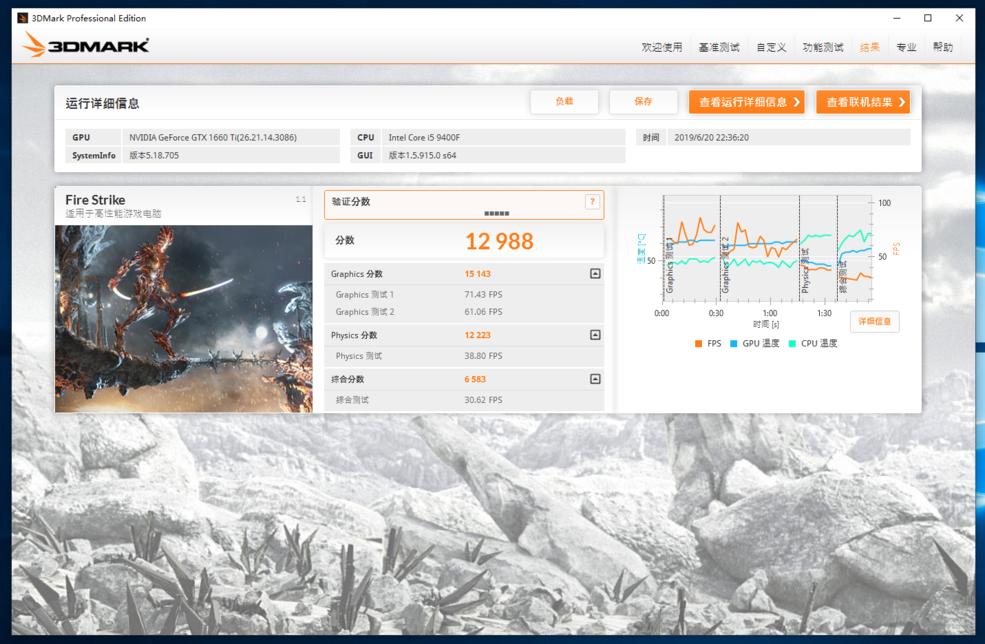Switch to the 基准测试 tab
The height and width of the screenshot is (644, 985).
[x=712, y=46]
